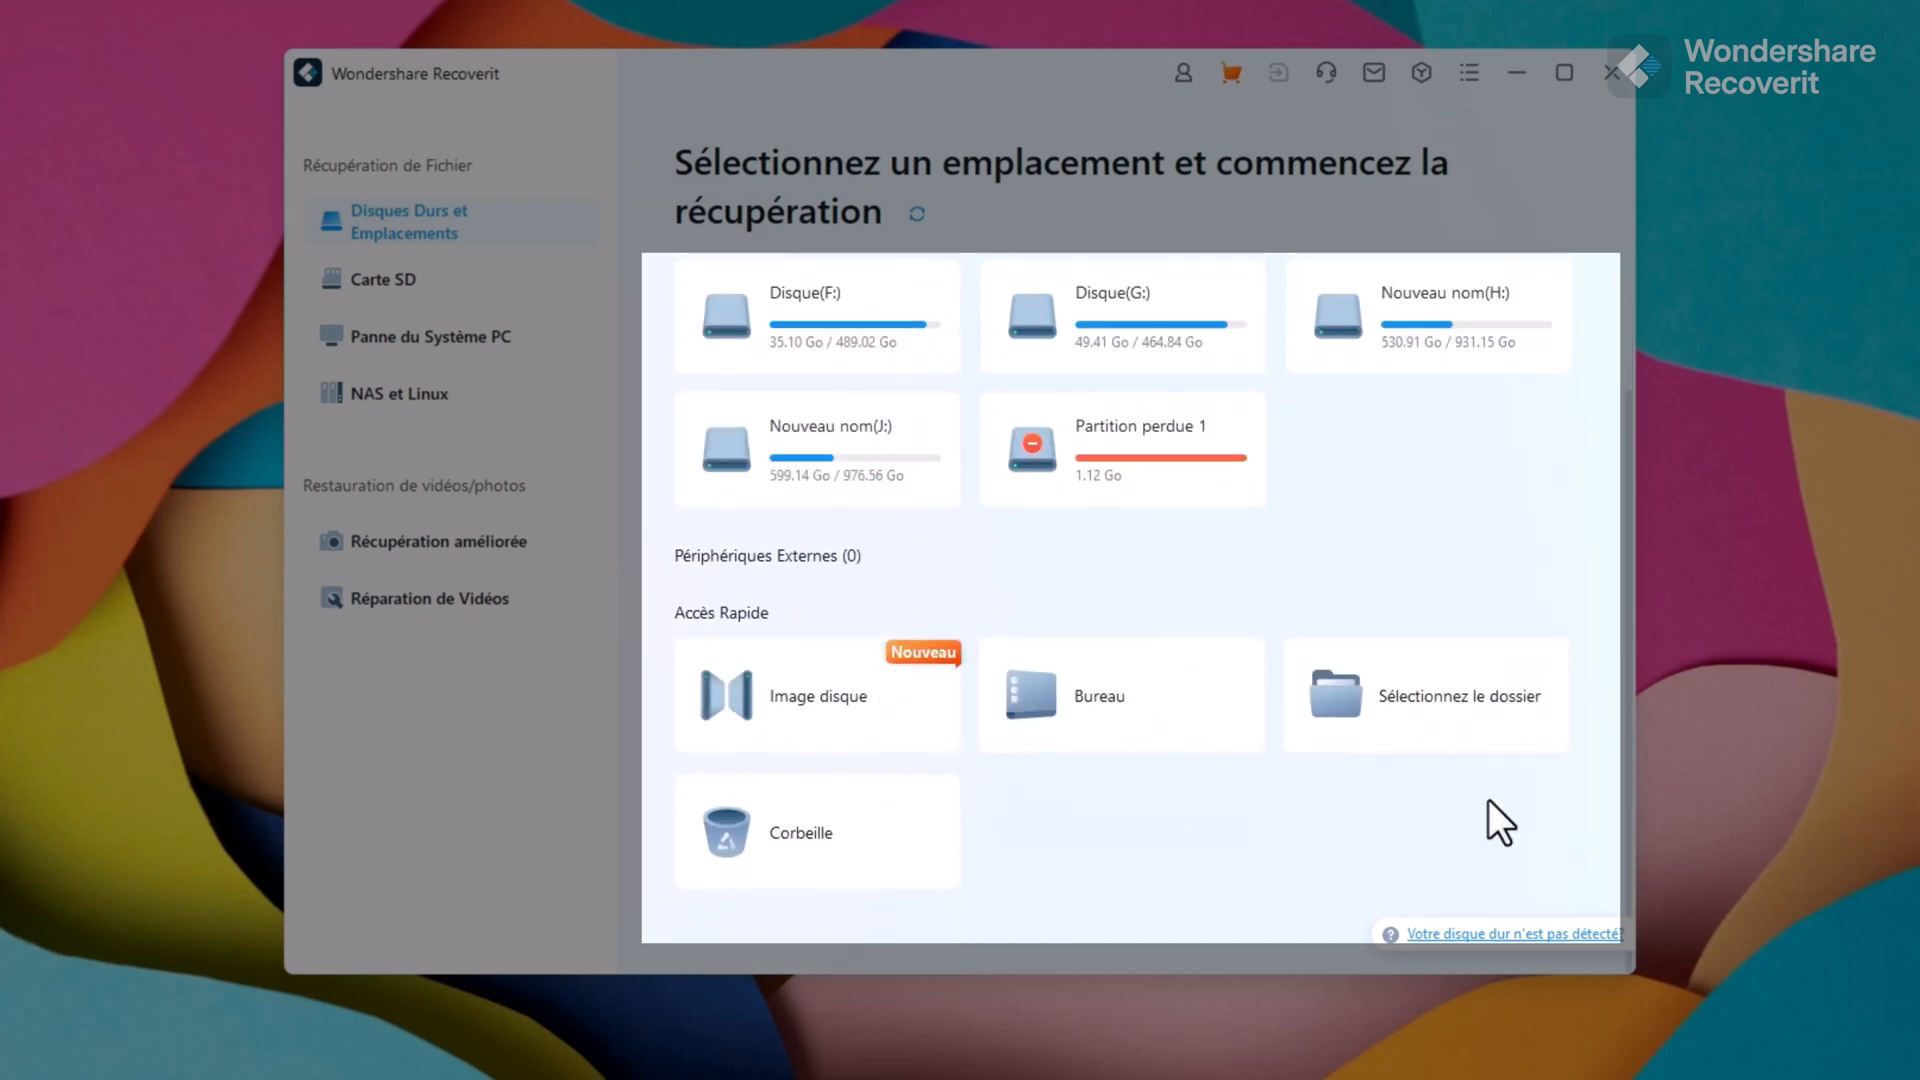
Task: Click the refresh icon beside the heading
Action: (916, 214)
